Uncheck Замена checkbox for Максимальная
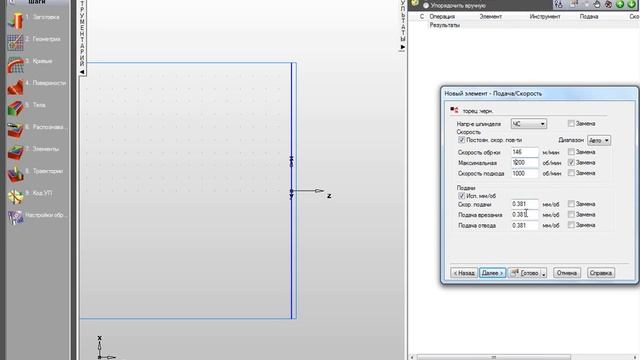Image resolution: width=640 pixels, height=360 pixels. coord(571,162)
